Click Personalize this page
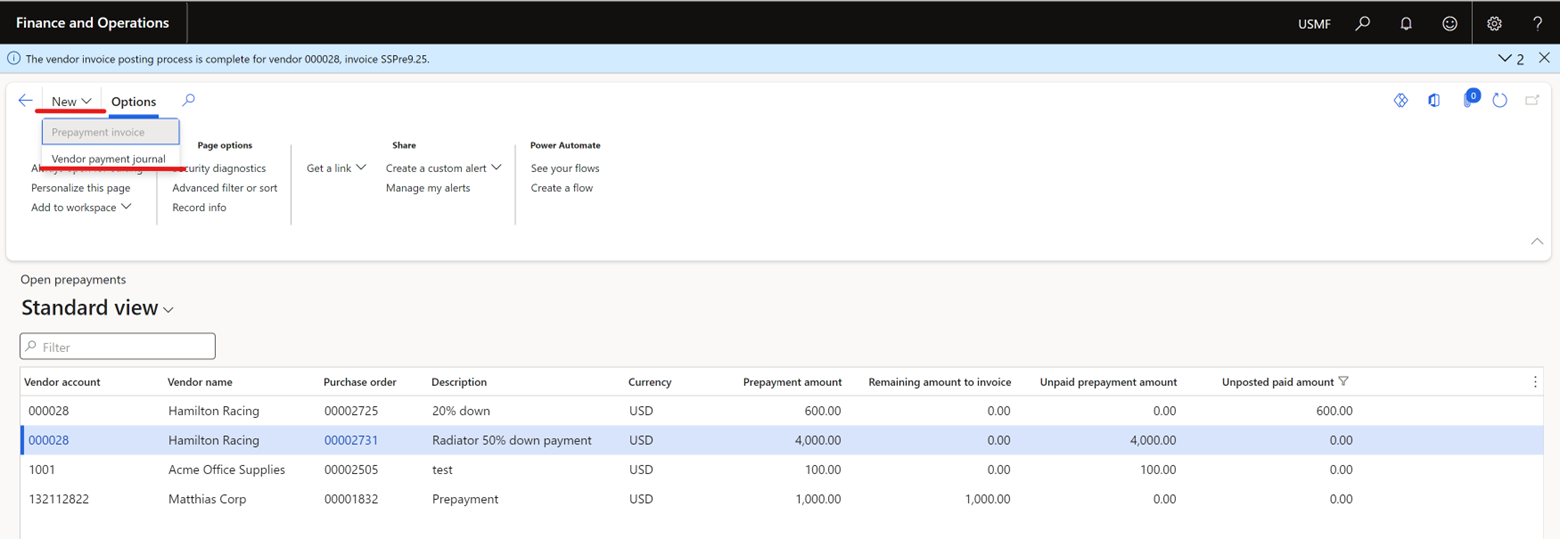 point(80,188)
